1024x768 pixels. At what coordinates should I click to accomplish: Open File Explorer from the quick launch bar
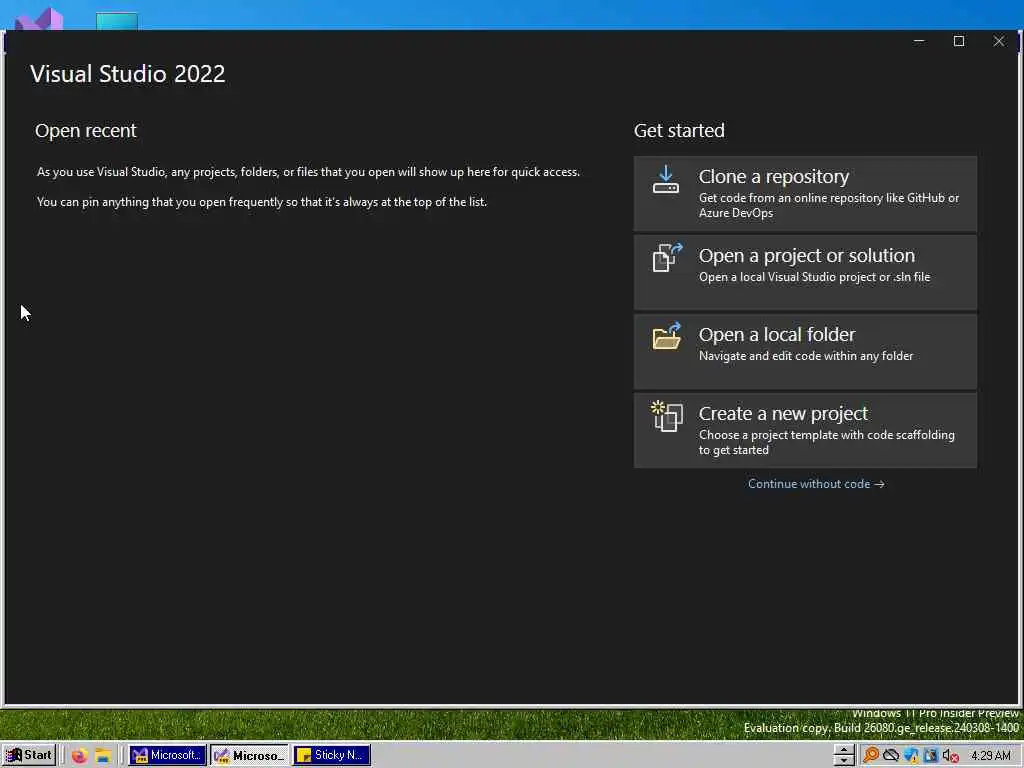[103, 756]
